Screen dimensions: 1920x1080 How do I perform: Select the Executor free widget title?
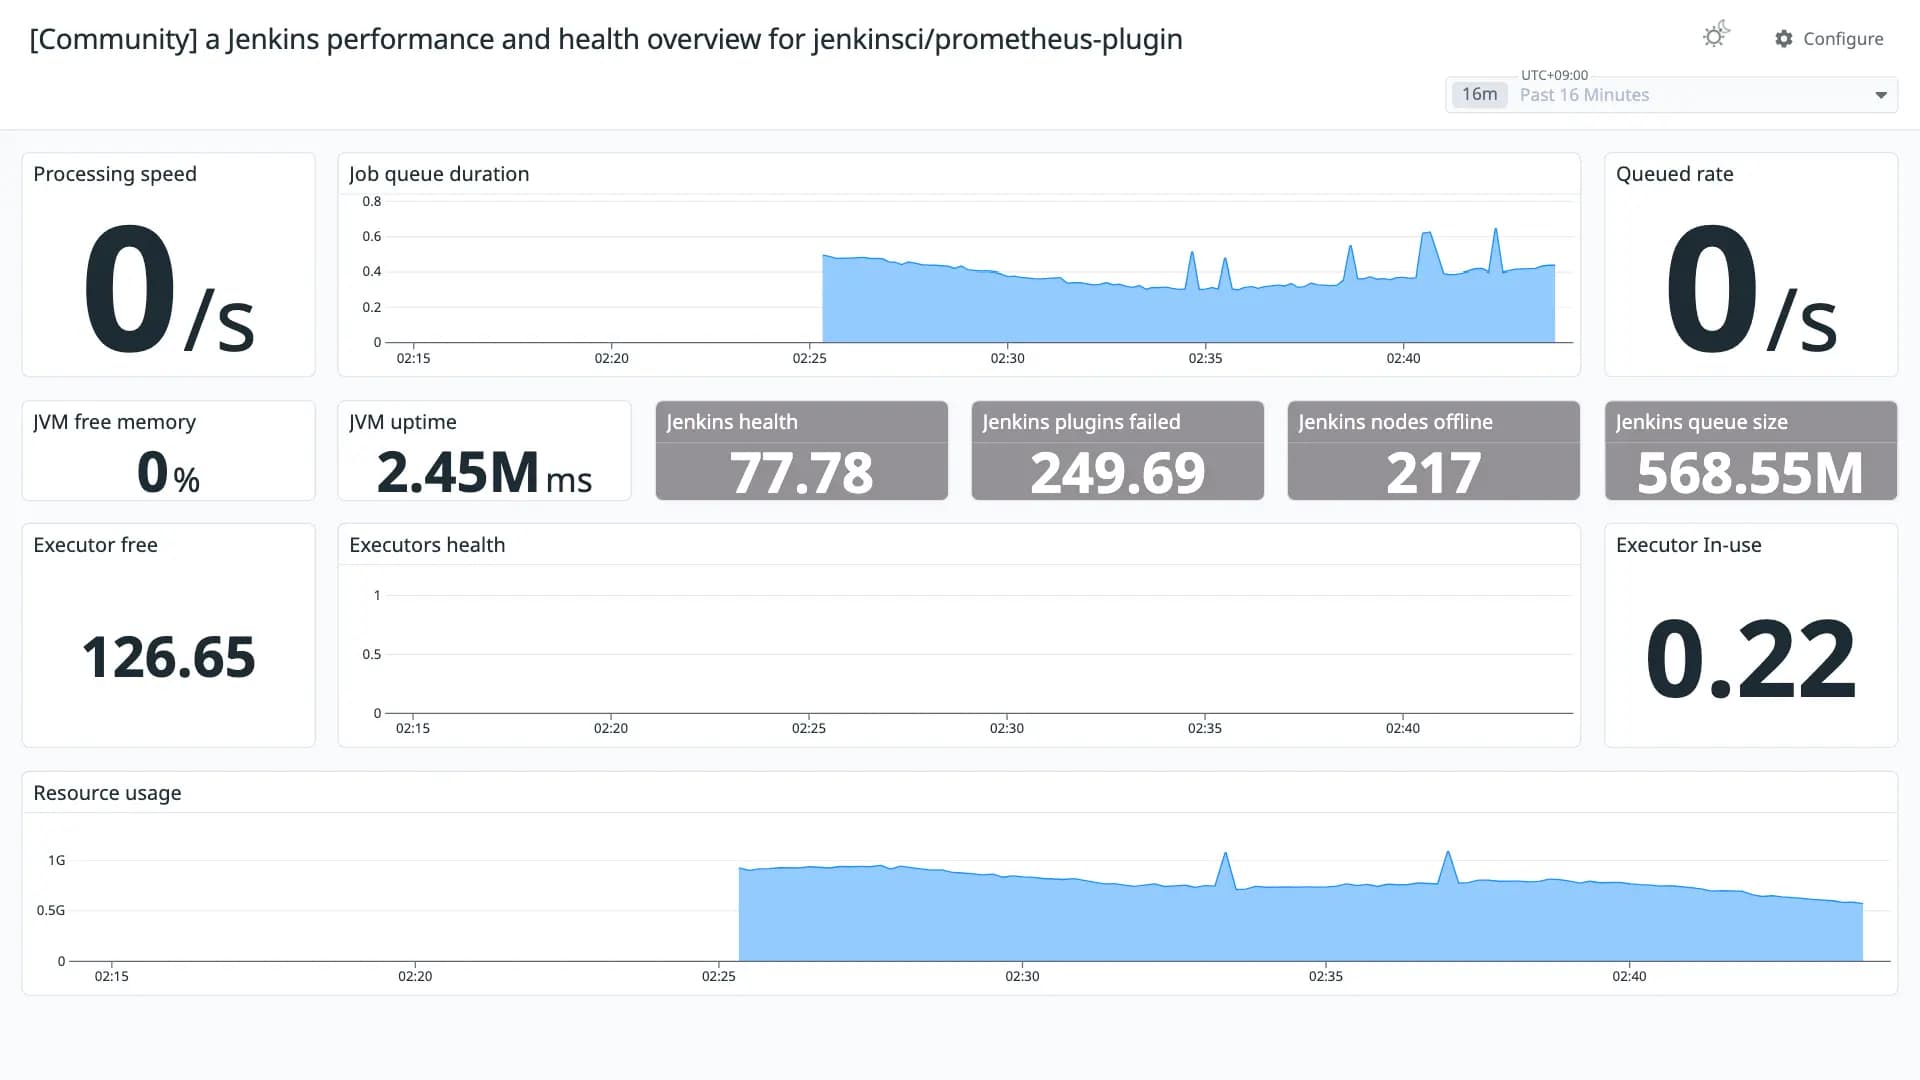(x=95, y=545)
